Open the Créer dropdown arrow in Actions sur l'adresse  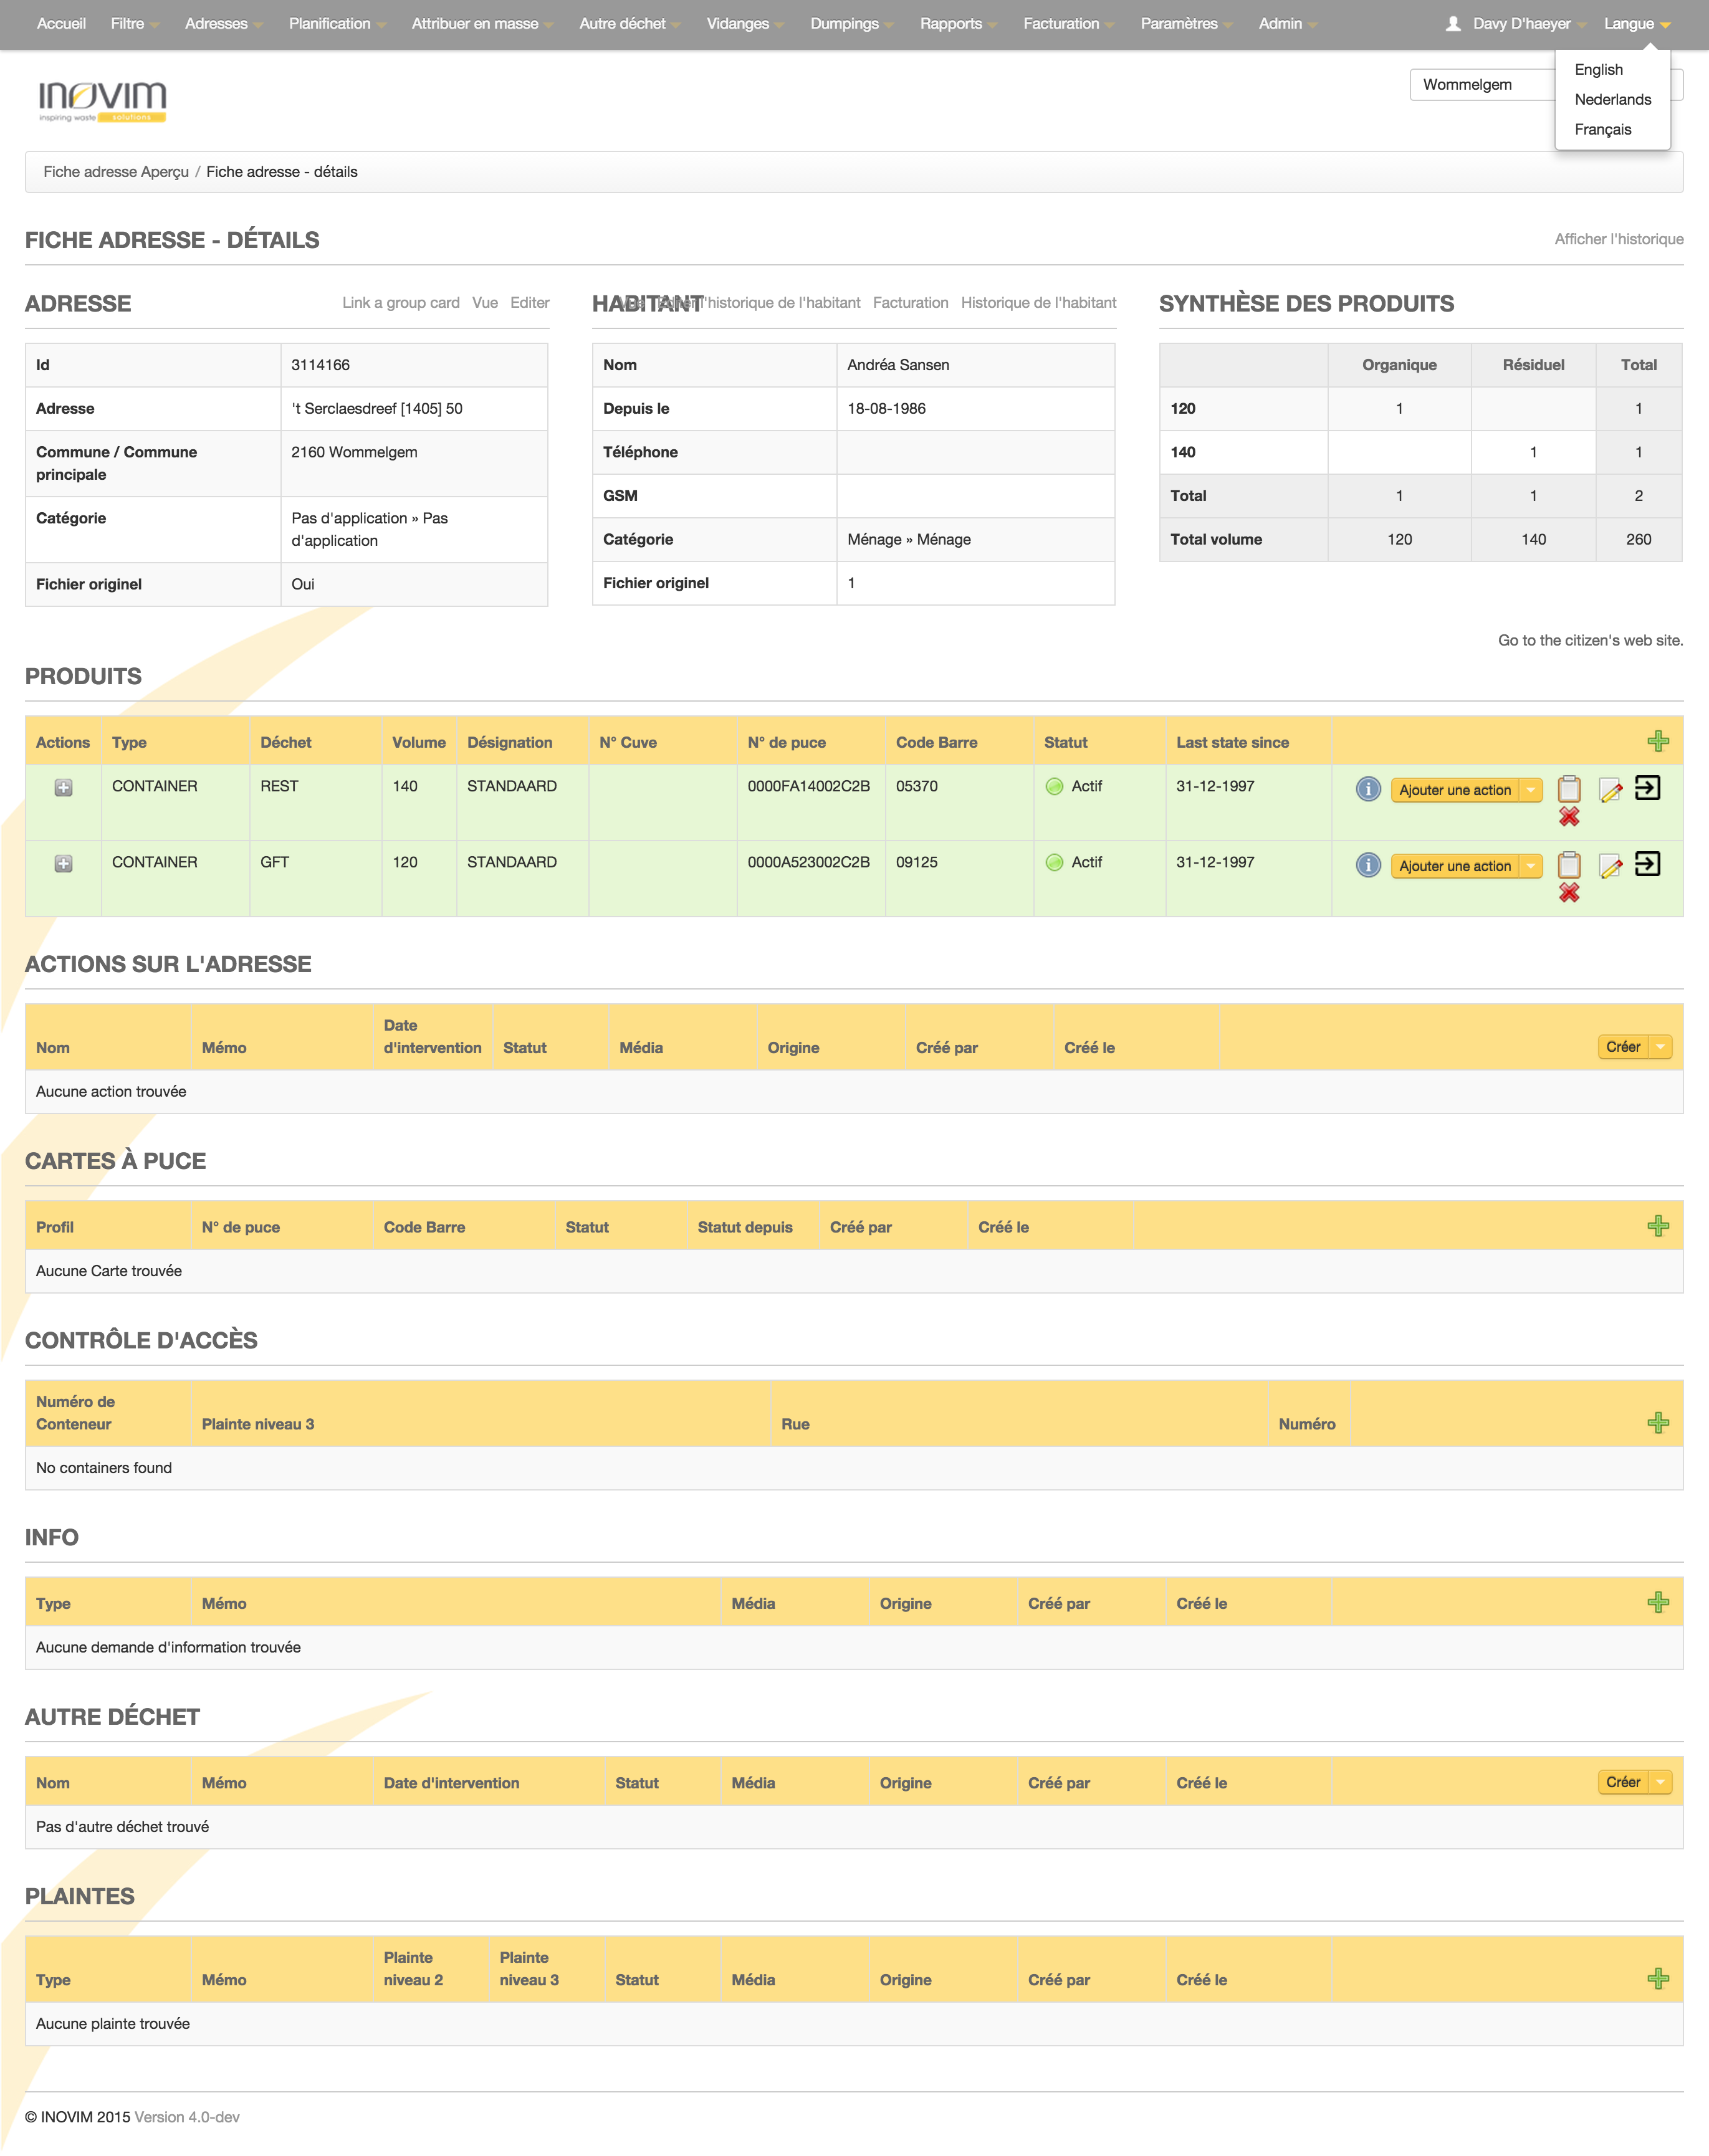1660,1047
